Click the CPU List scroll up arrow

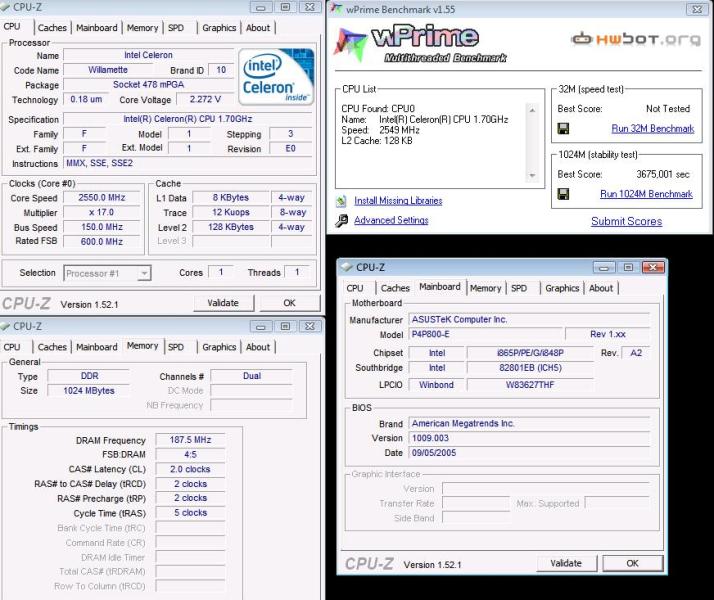[532, 110]
